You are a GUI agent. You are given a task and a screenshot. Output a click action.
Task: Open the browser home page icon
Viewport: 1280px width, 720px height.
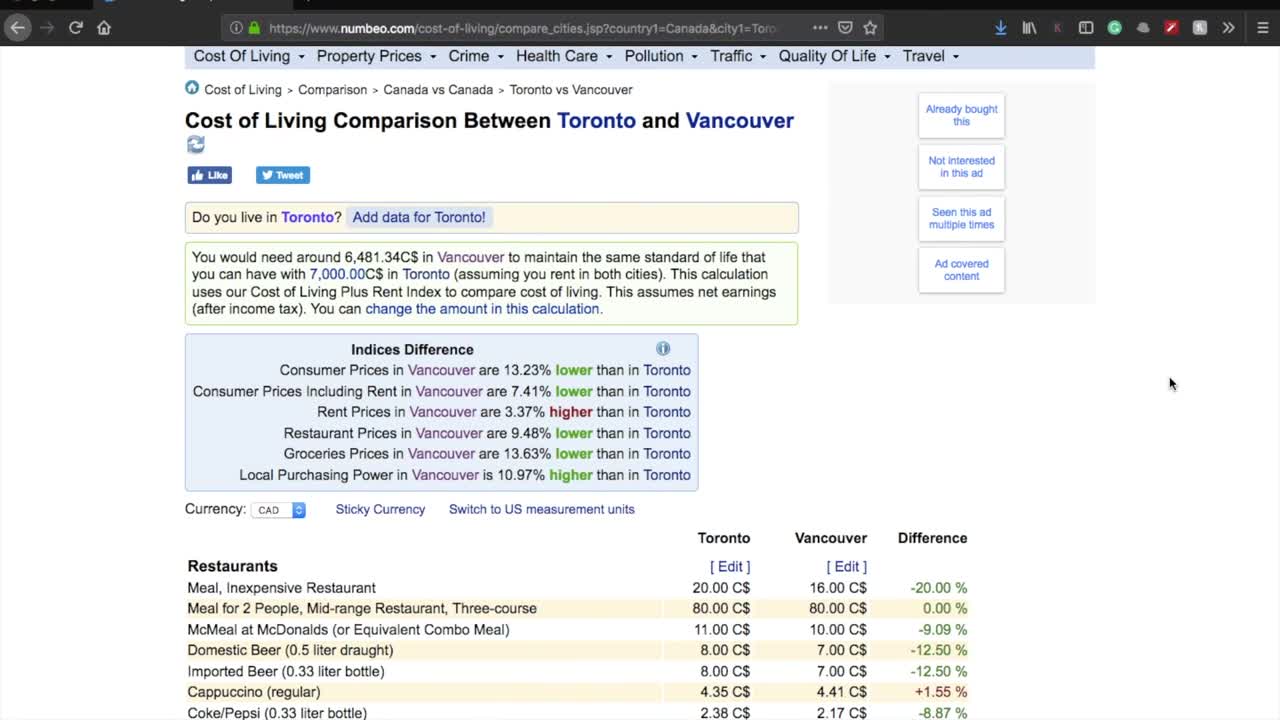pos(104,28)
